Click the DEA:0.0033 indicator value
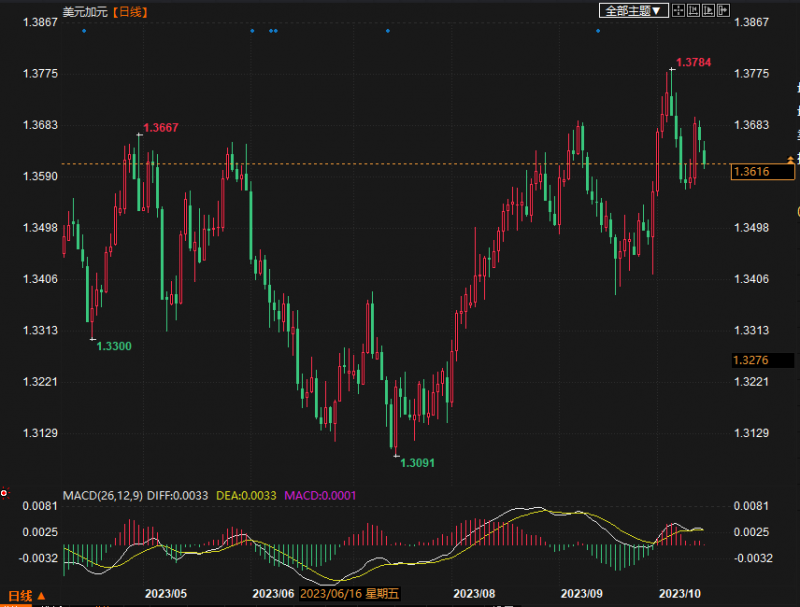This screenshot has width=800, height=607. click(243, 495)
